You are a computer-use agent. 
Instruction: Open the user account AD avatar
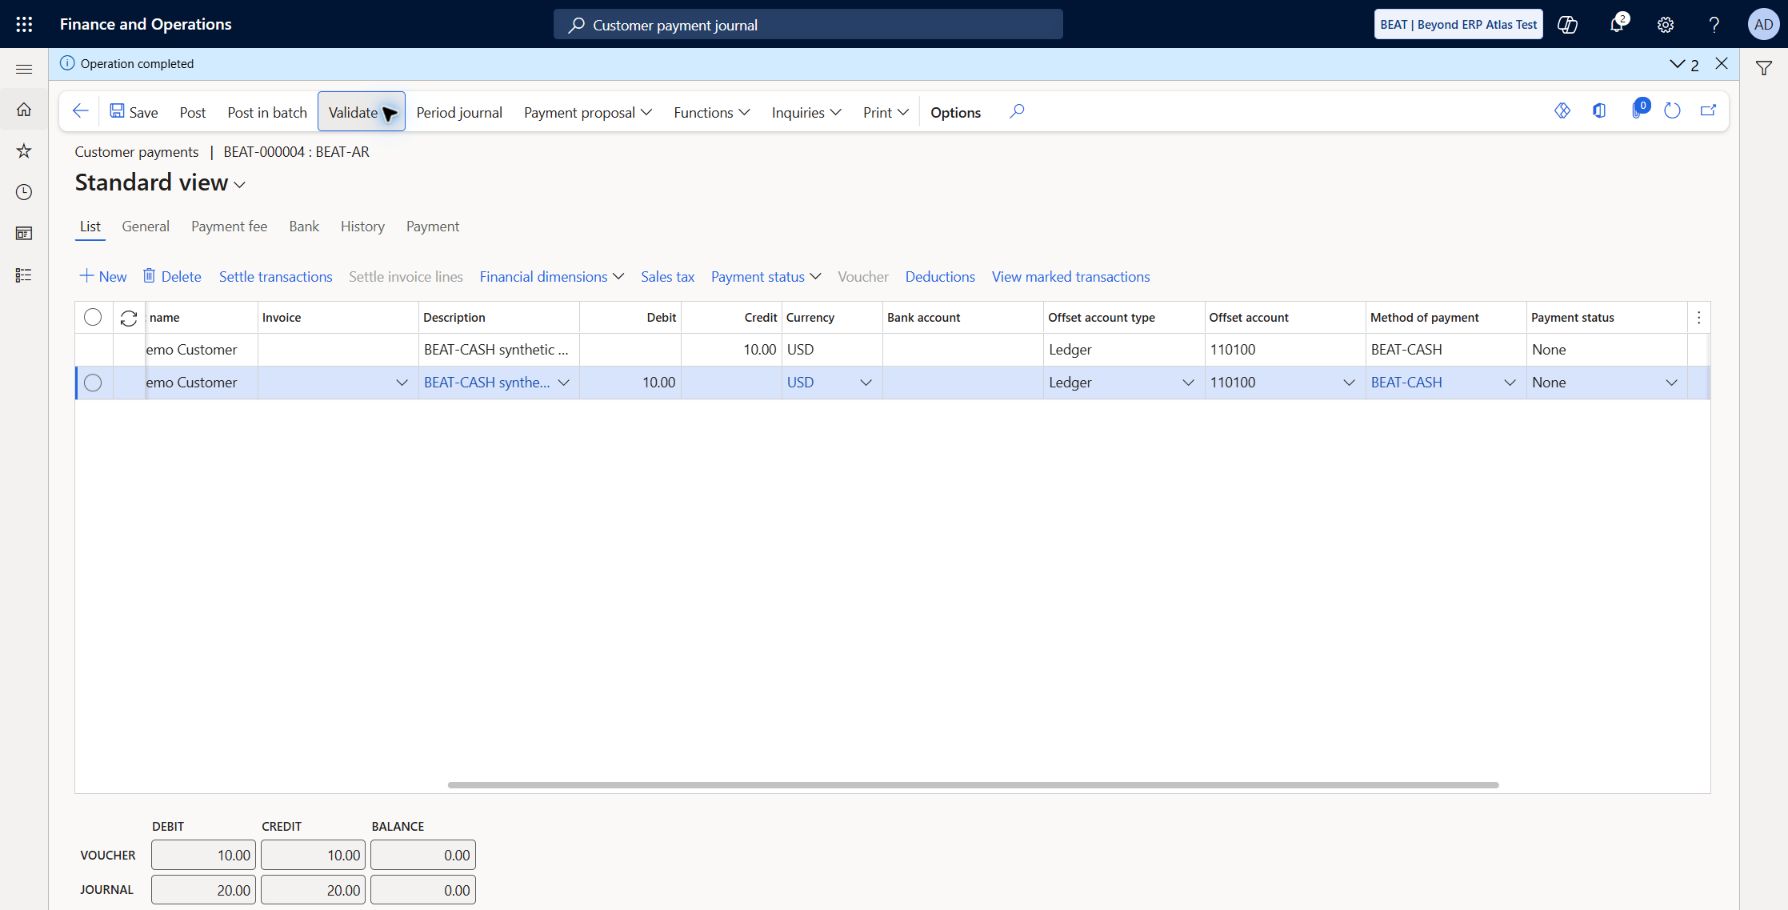point(1763,24)
